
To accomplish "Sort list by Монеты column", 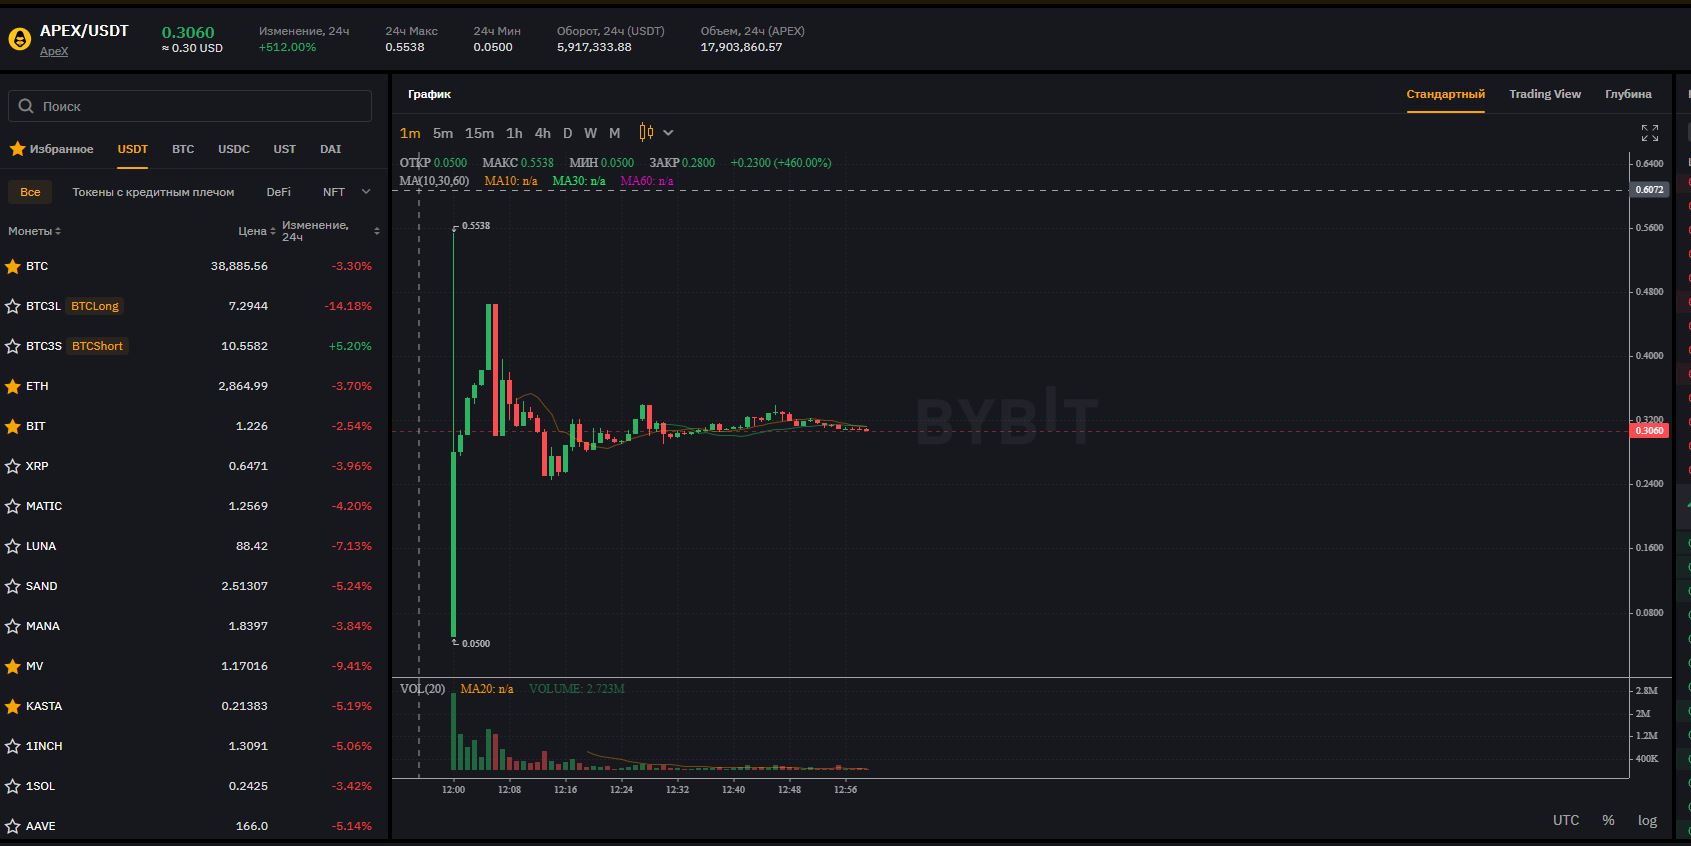I will (x=35, y=231).
